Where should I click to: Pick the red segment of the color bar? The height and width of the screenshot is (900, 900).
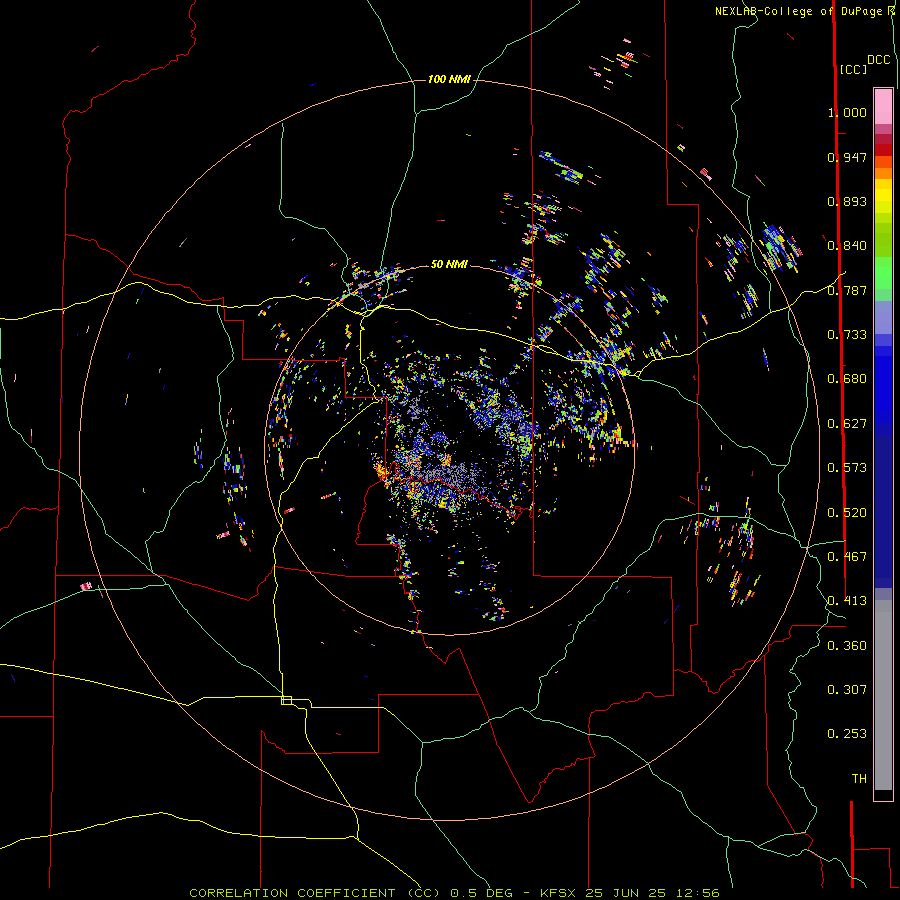tap(883, 150)
